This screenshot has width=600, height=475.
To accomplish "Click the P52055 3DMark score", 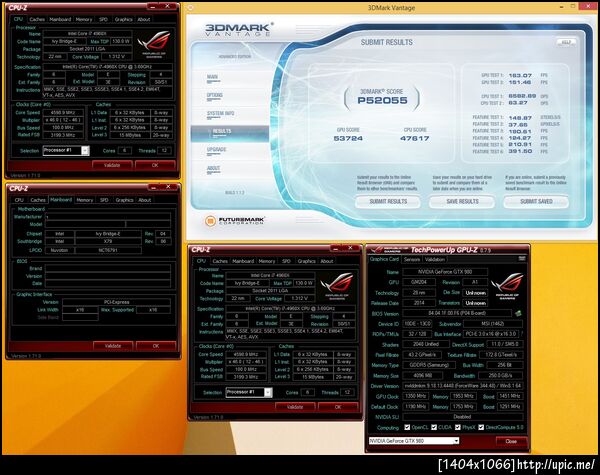I will click(382, 101).
